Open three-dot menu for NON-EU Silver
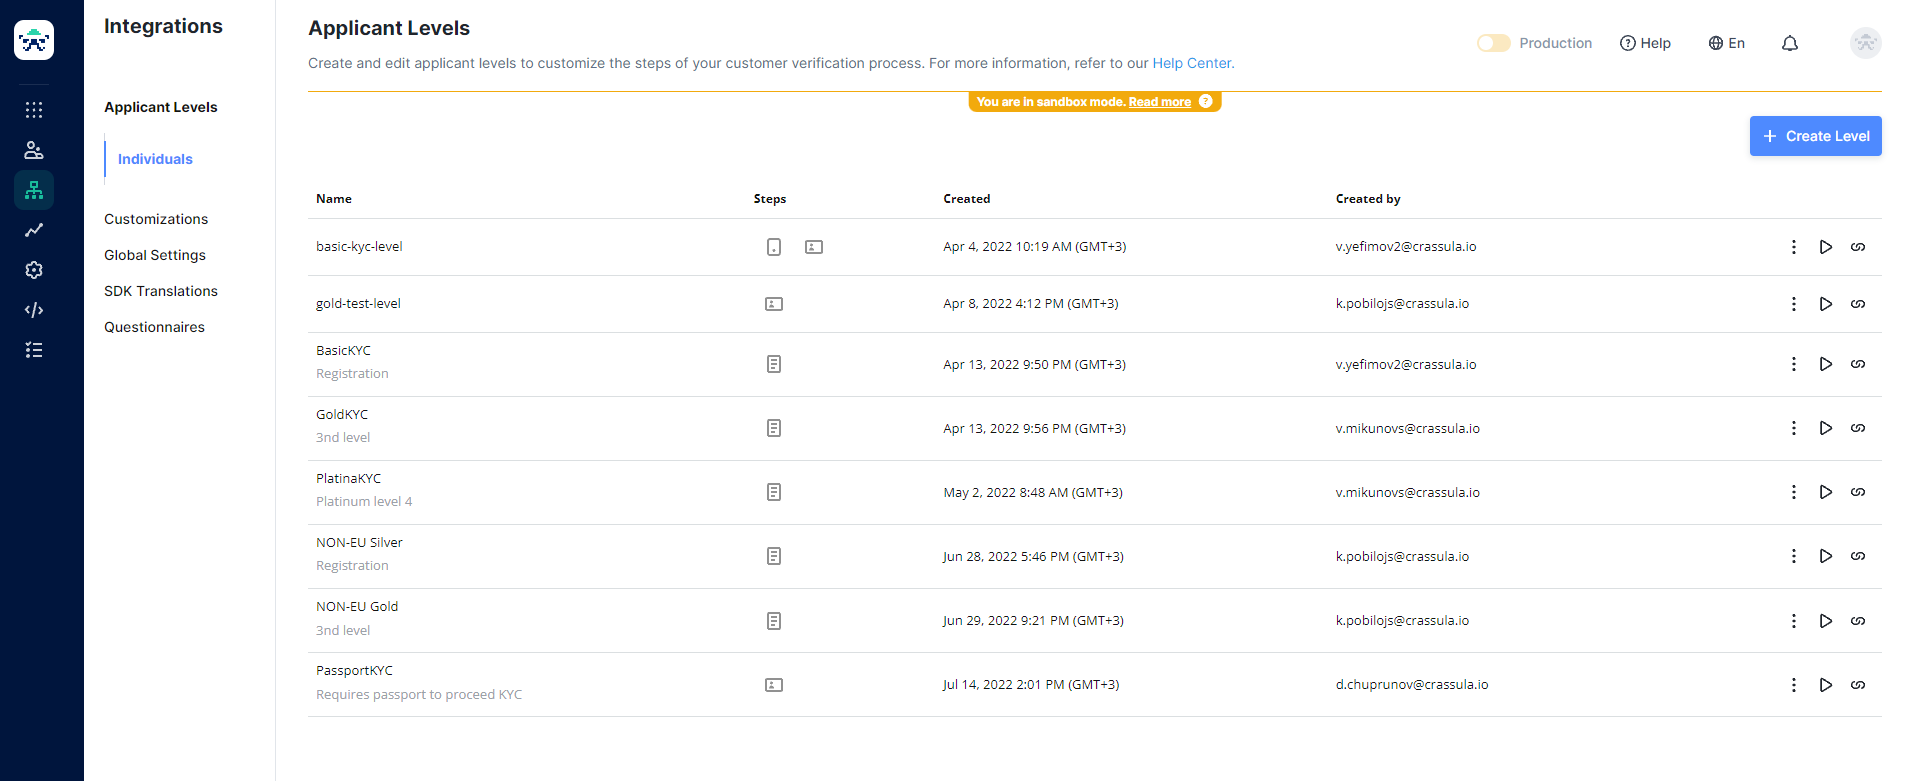 1793,556
